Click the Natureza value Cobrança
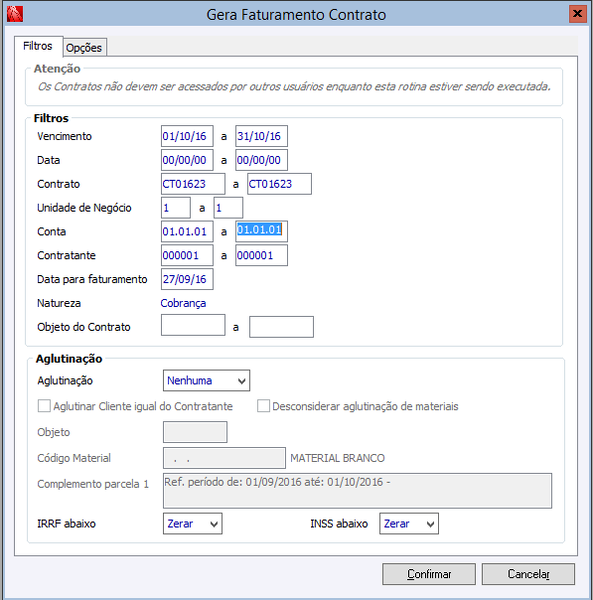 tap(183, 303)
